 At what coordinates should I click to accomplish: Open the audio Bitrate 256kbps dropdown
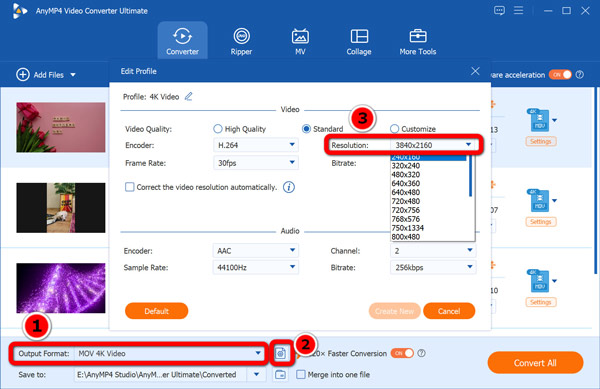pyautogui.click(x=433, y=267)
